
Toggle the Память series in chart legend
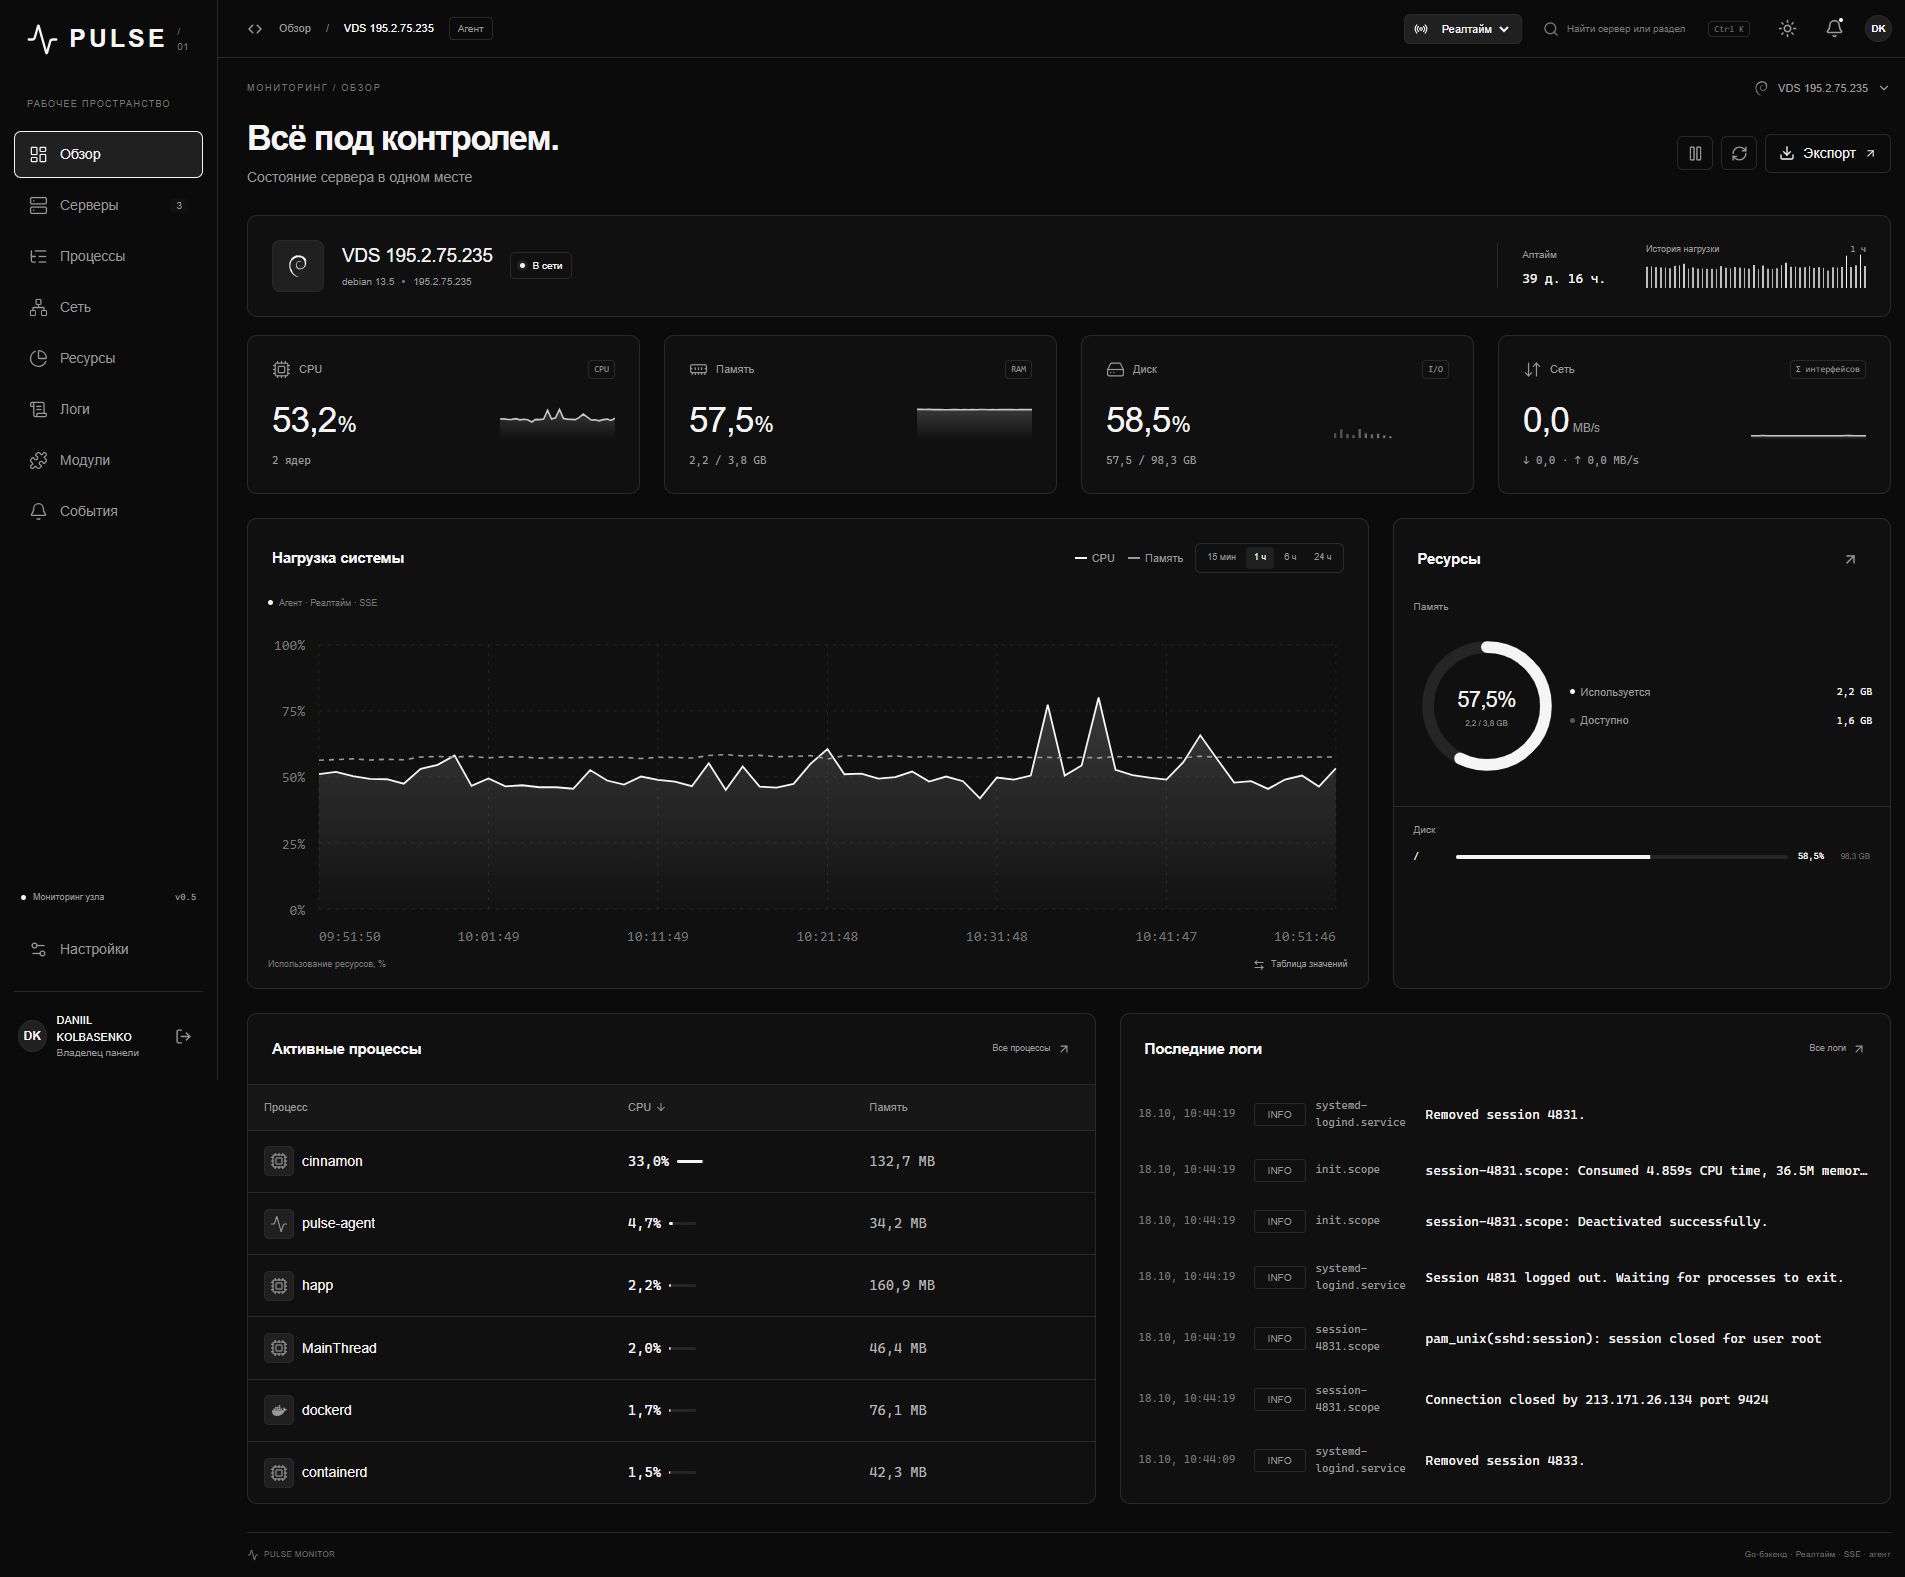(x=1155, y=558)
